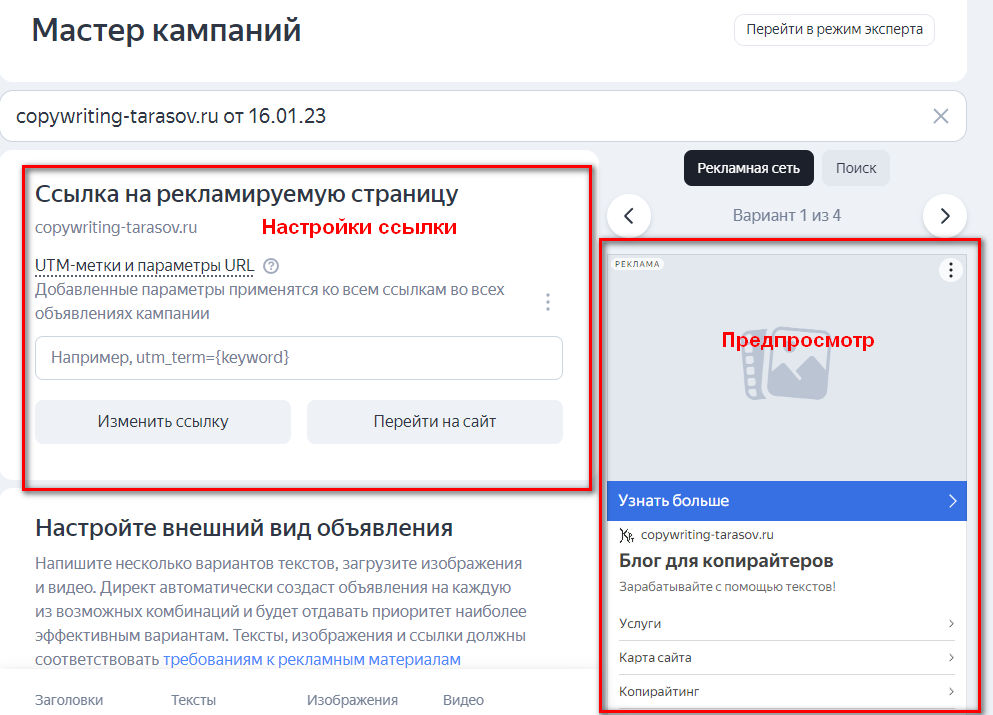The image size is (993, 715).
Task: Open требованиям к рекламным материалам link
Action: pos(312,660)
